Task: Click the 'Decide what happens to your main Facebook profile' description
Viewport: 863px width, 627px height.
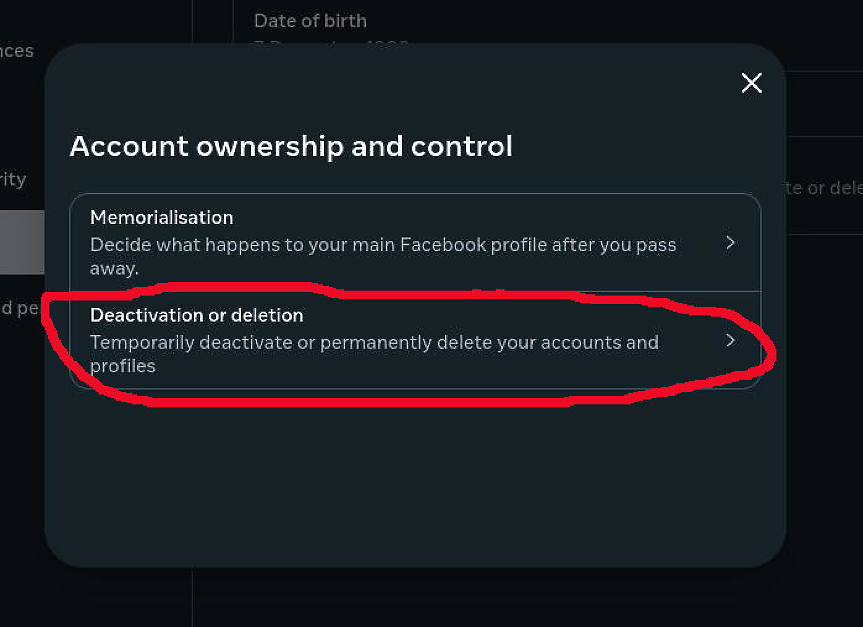Action: pos(383,256)
